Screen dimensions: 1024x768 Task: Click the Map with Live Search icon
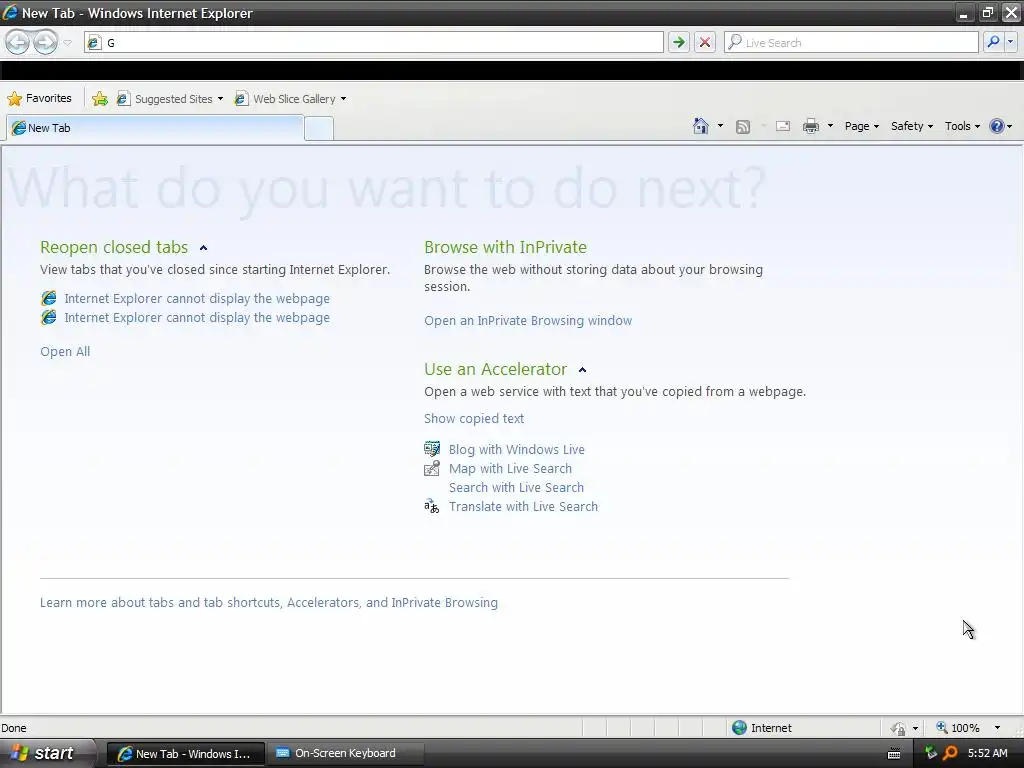pyautogui.click(x=432, y=468)
